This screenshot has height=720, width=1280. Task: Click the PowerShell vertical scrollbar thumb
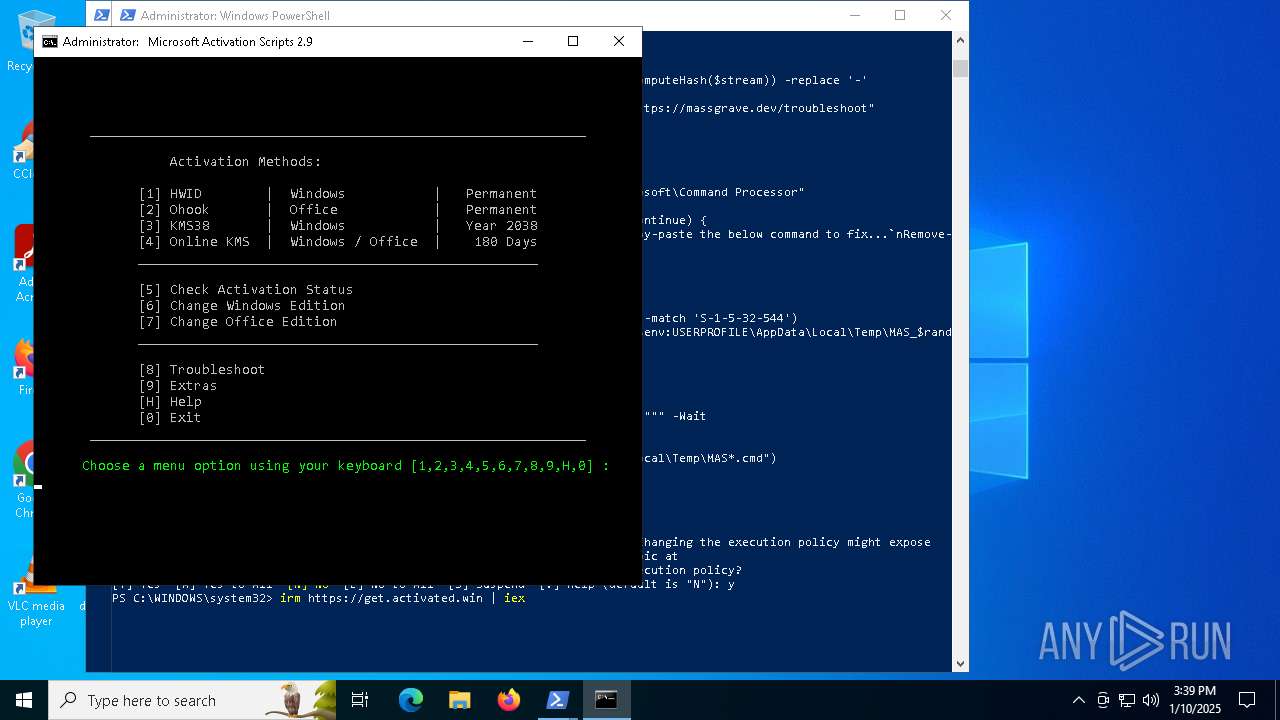click(960, 69)
